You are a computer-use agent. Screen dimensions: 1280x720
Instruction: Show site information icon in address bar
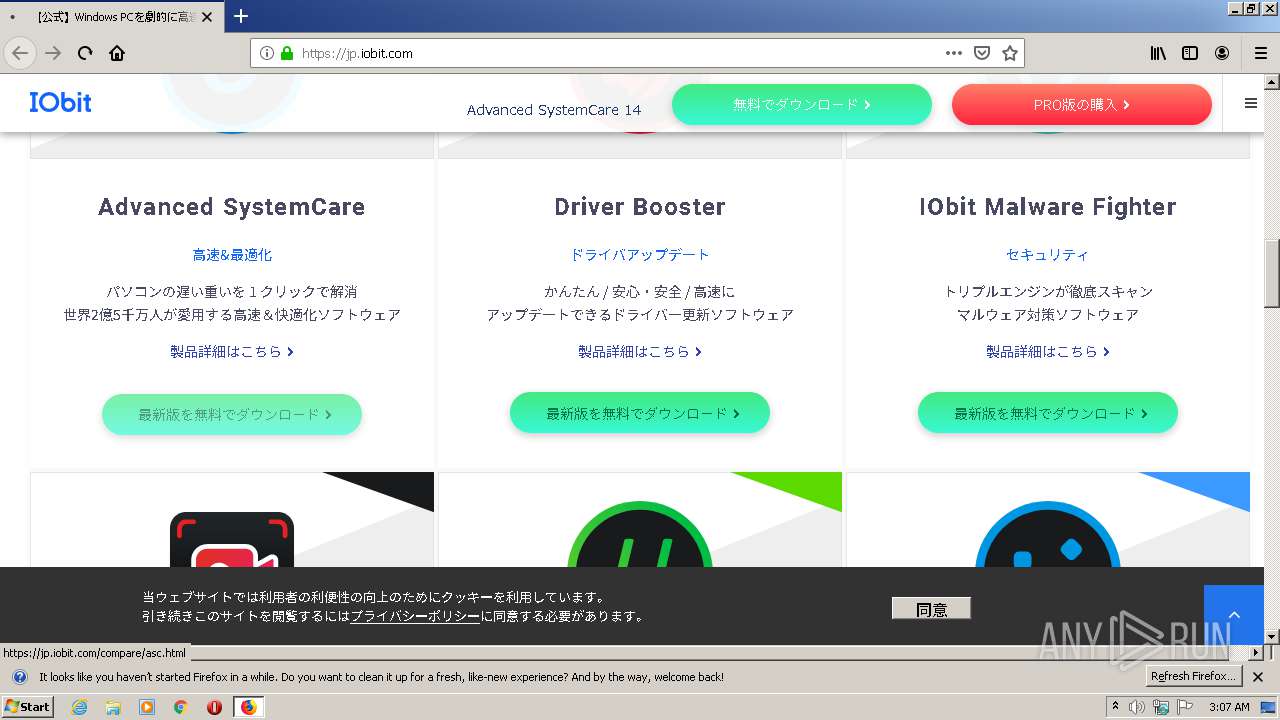[x=267, y=53]
